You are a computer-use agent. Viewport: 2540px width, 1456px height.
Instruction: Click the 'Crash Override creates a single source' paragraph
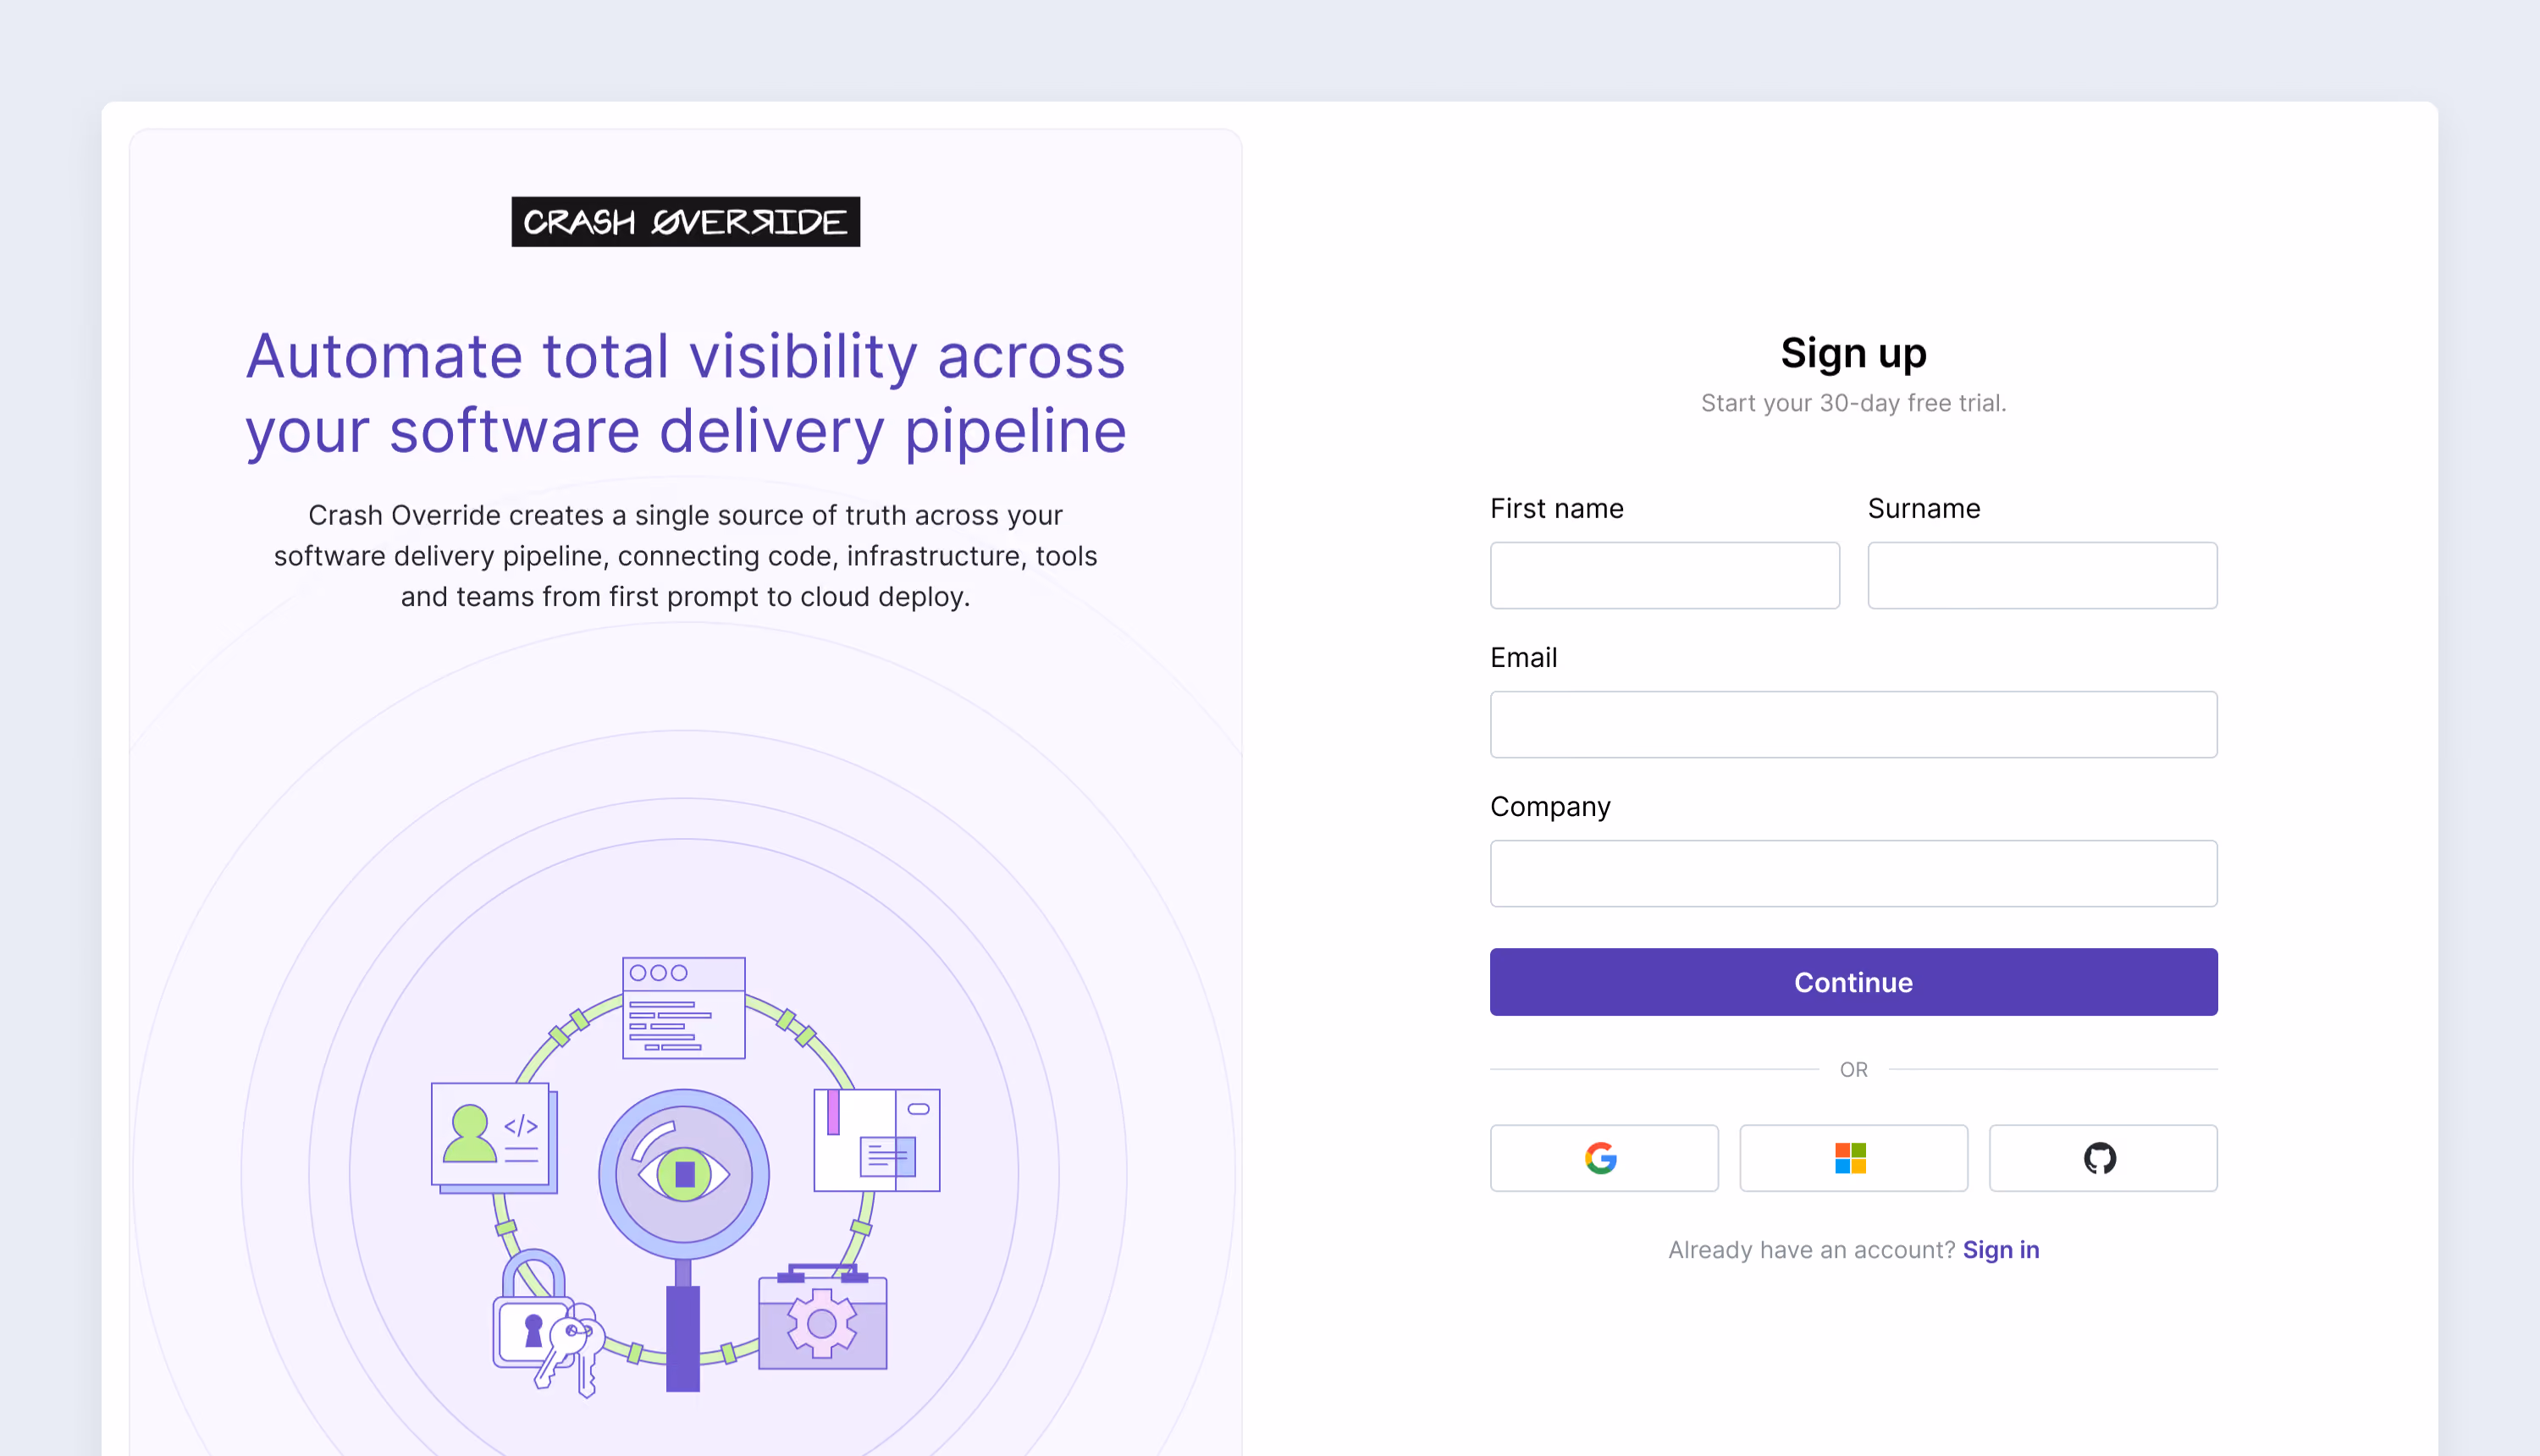click(686, 556)
